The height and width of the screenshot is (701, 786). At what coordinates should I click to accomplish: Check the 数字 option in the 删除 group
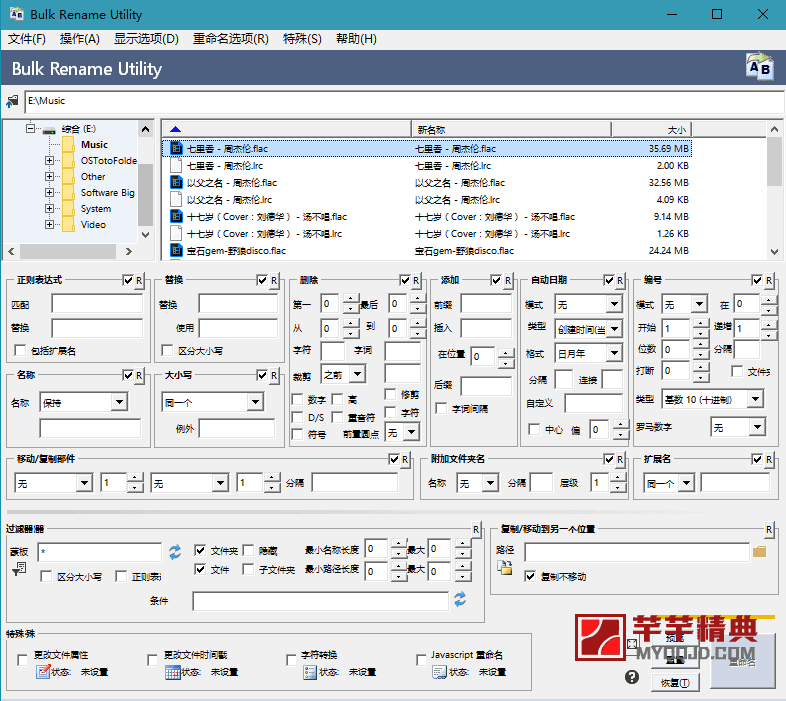[297, 400]
